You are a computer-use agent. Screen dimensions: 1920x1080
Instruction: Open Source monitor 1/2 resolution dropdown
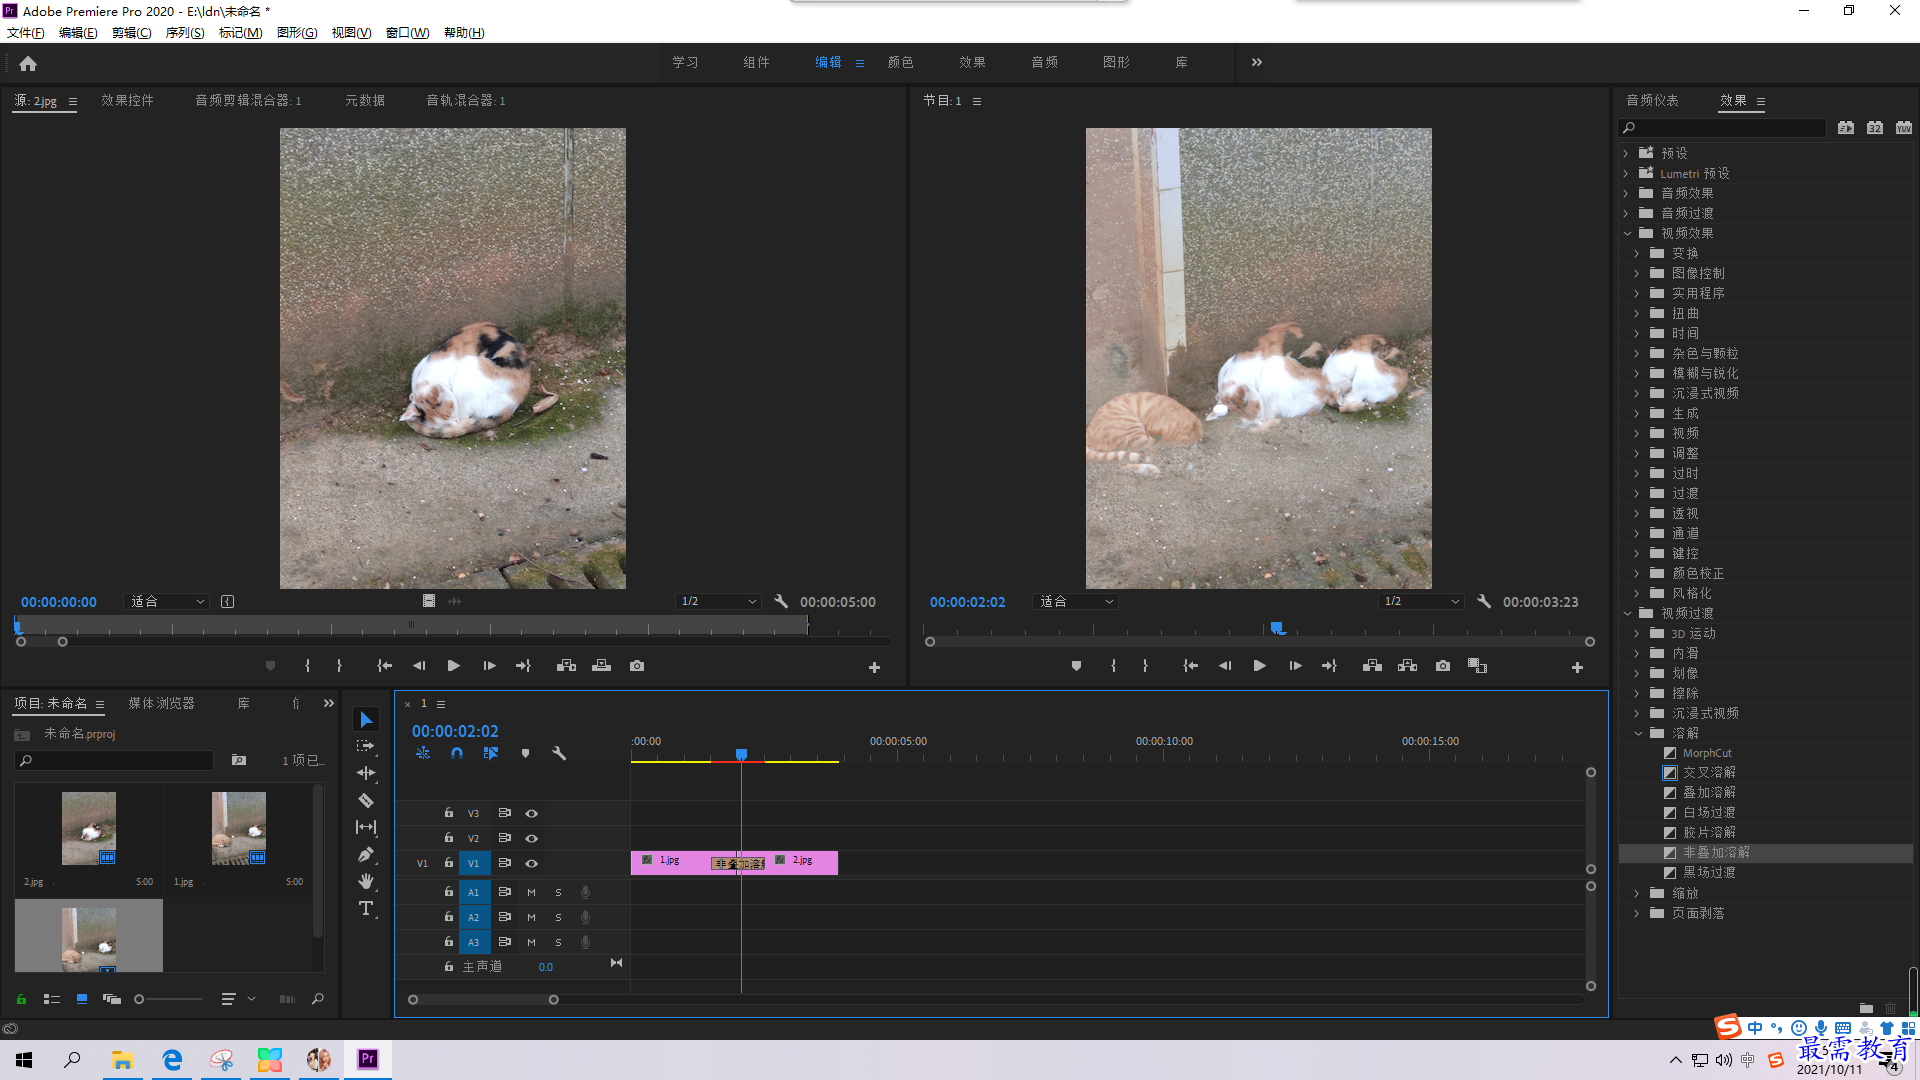point(718,602)
